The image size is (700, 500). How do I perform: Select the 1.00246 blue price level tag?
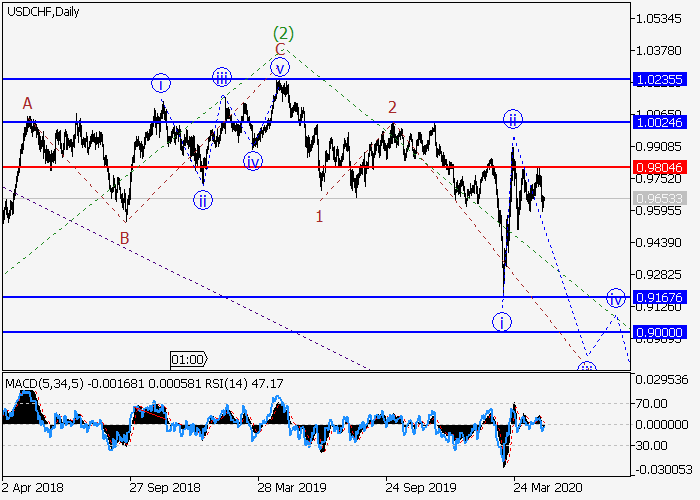point(660,121)
